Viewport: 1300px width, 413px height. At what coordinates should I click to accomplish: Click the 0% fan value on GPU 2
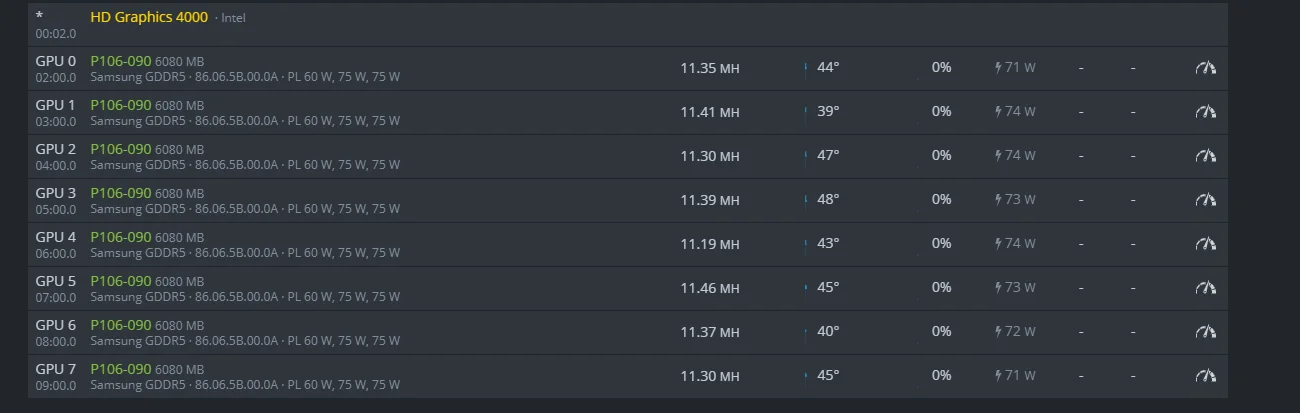click(941, 156)
